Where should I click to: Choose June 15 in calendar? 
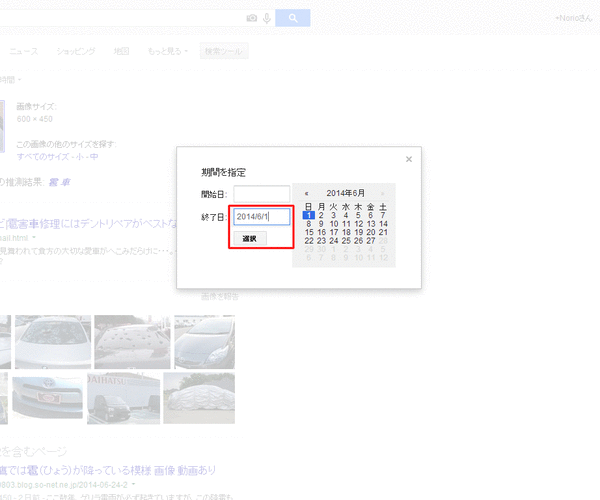coord(309,232)
